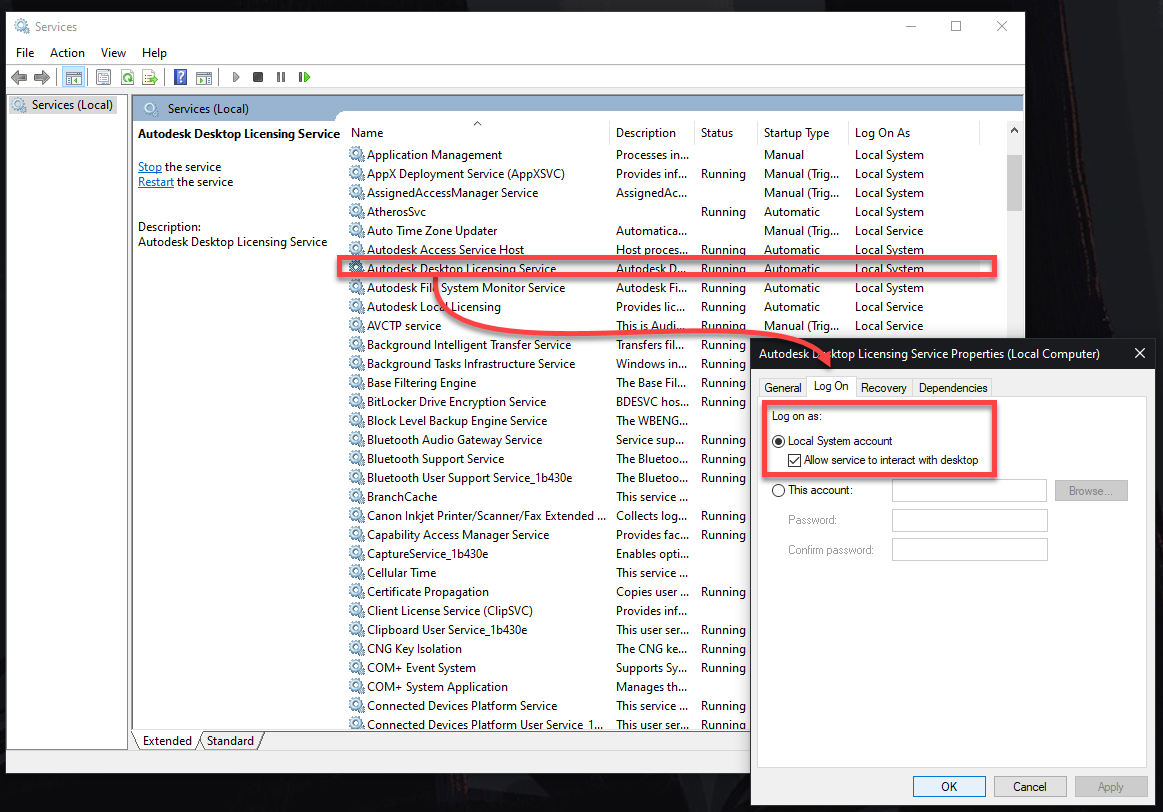Open the Help toolbar icon

click(180, 77)
